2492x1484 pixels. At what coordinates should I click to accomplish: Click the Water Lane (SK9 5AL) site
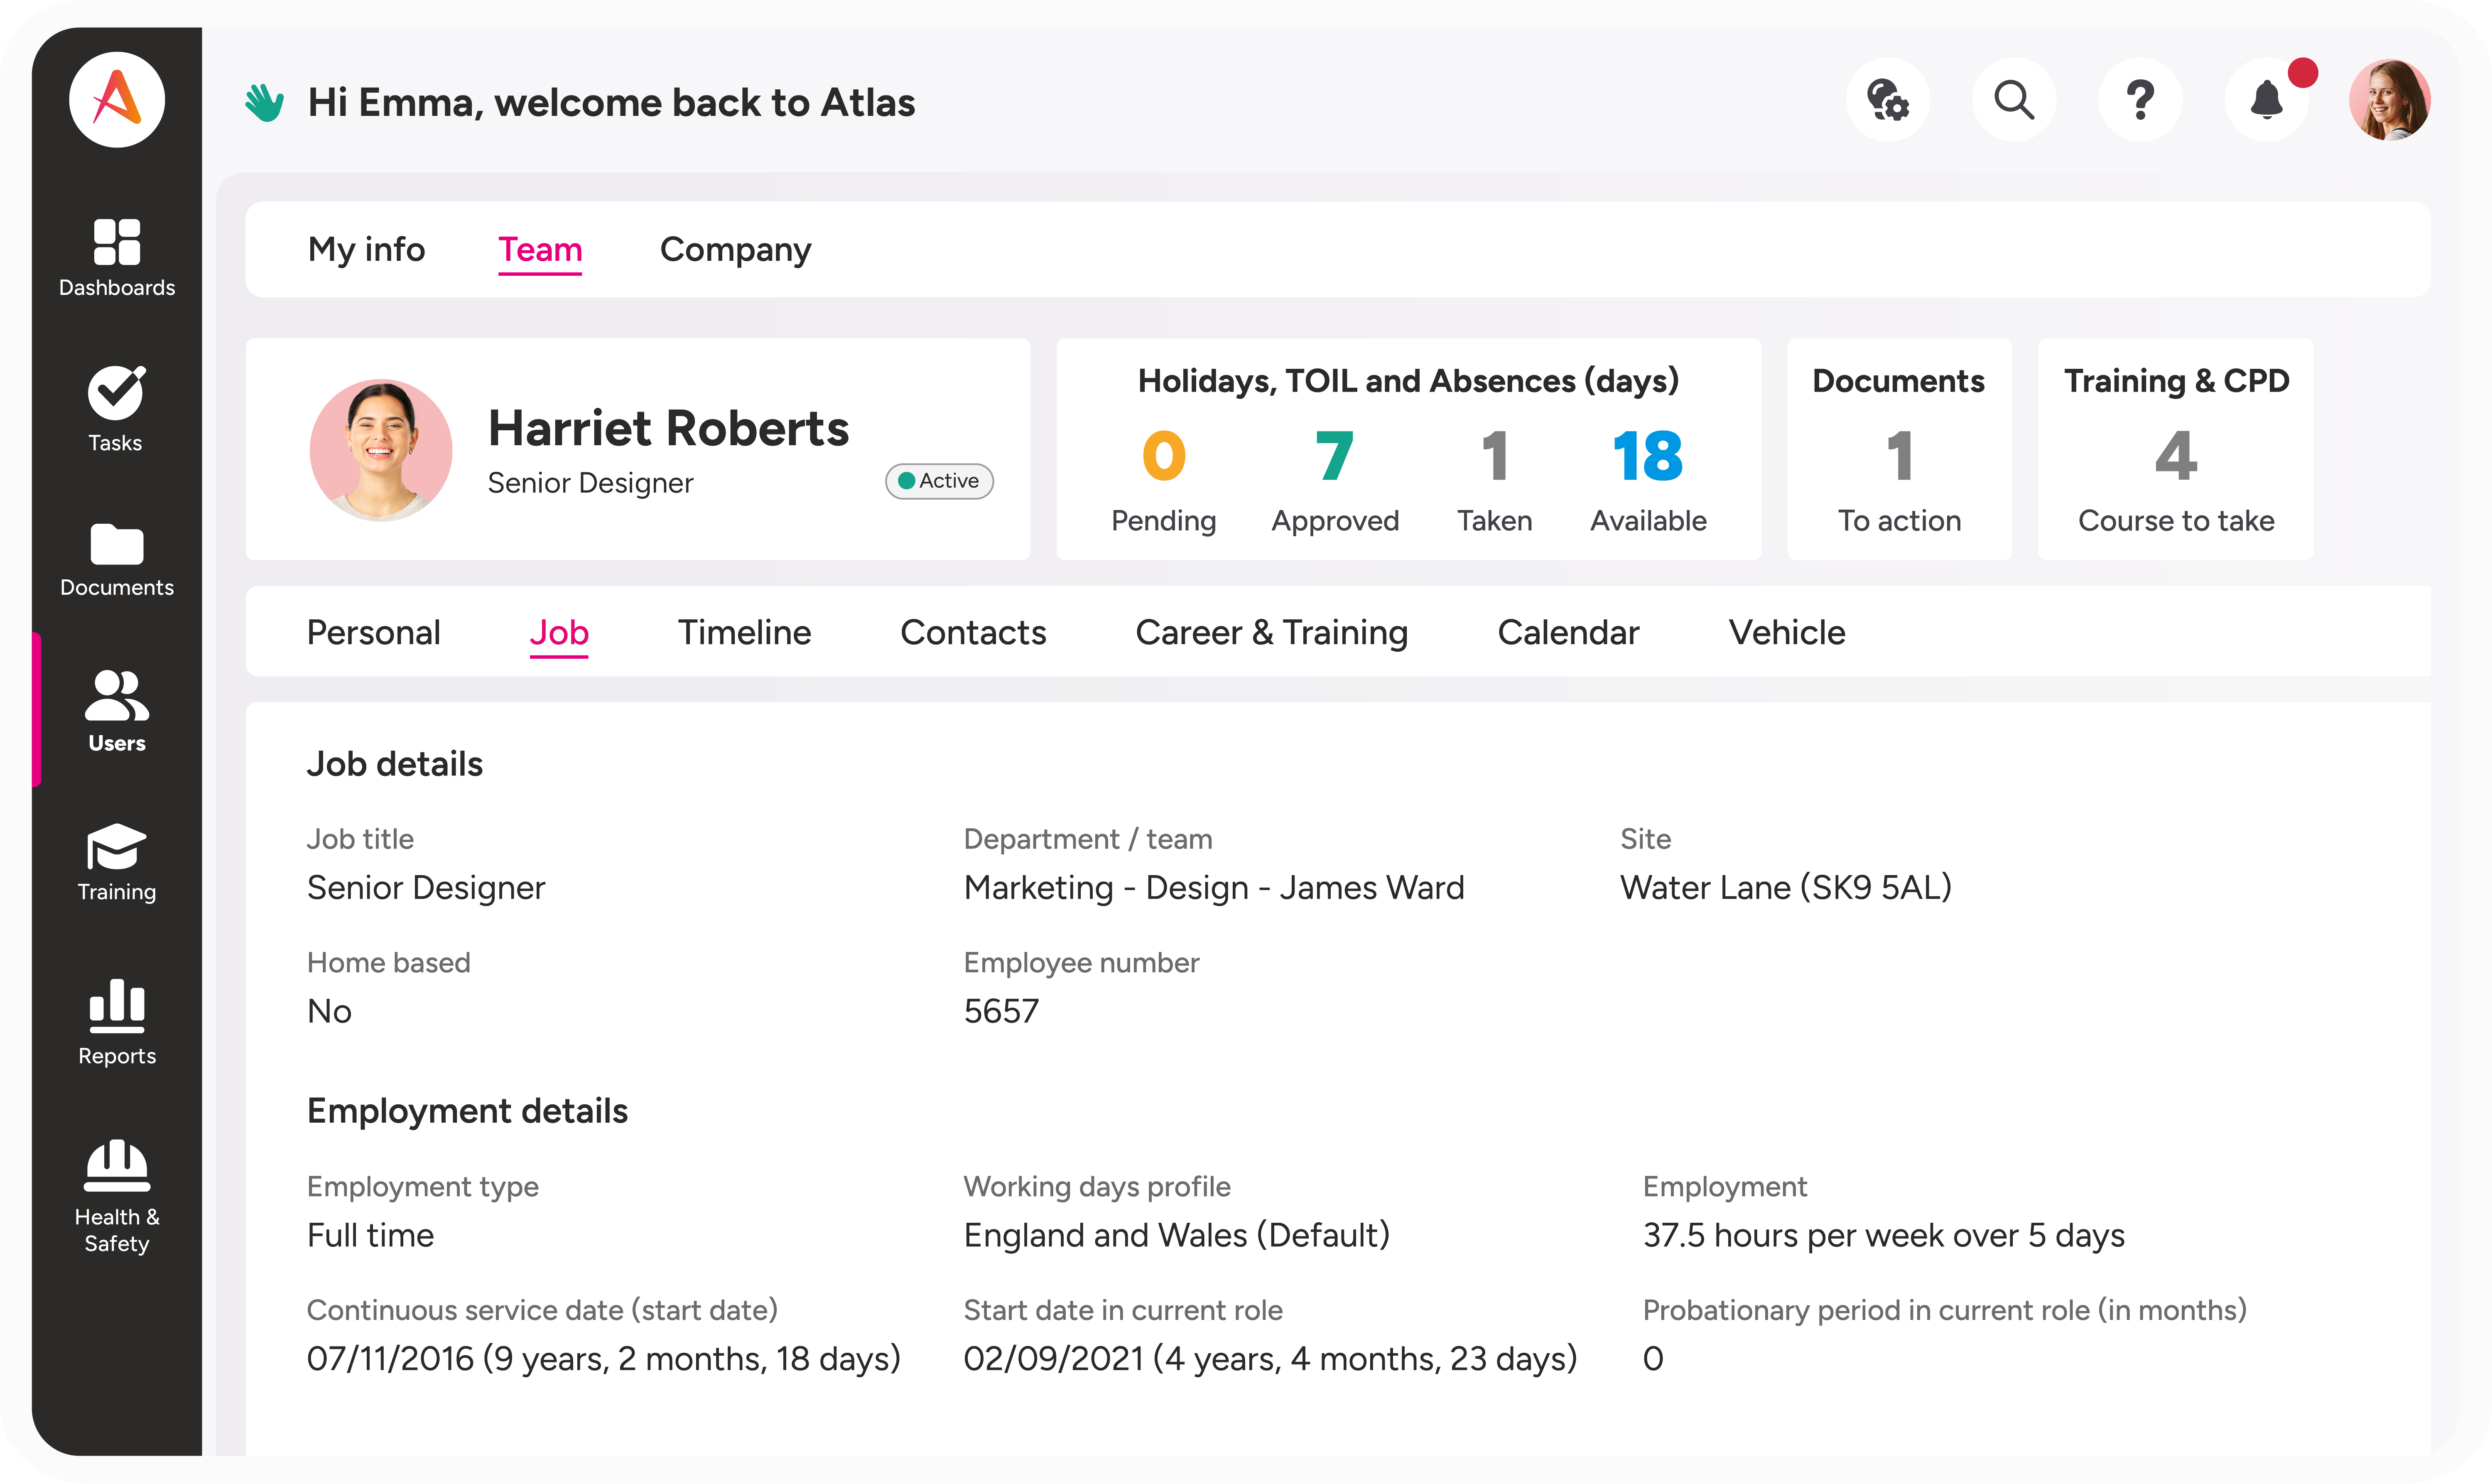1786,888
